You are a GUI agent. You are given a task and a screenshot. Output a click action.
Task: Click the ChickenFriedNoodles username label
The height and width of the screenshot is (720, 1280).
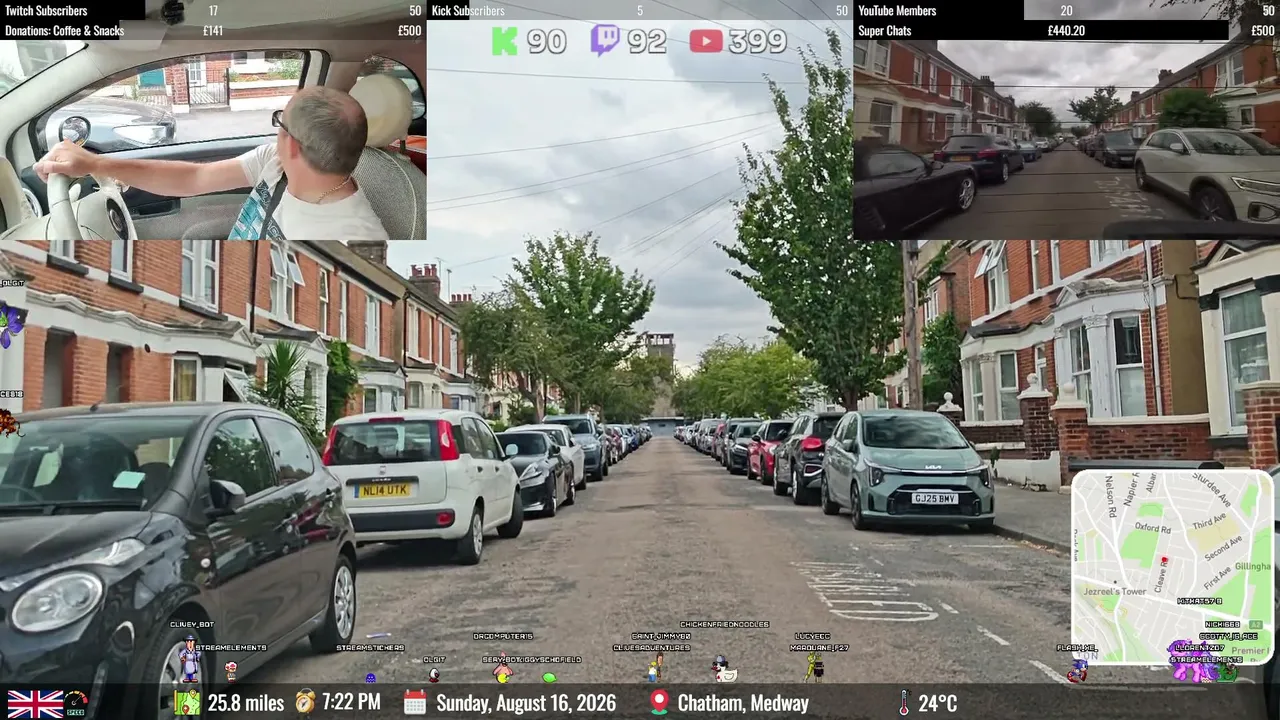tap(724, 624)
